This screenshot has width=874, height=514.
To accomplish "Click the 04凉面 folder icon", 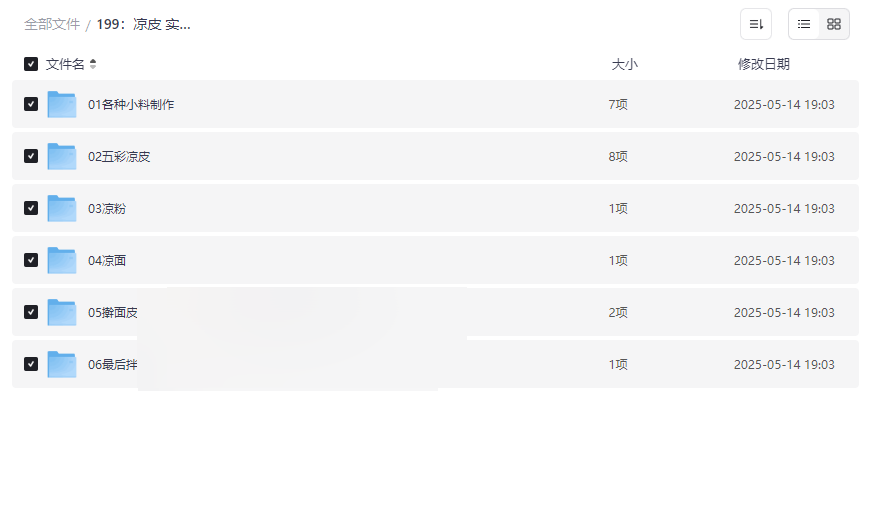I will pos(62,260).
